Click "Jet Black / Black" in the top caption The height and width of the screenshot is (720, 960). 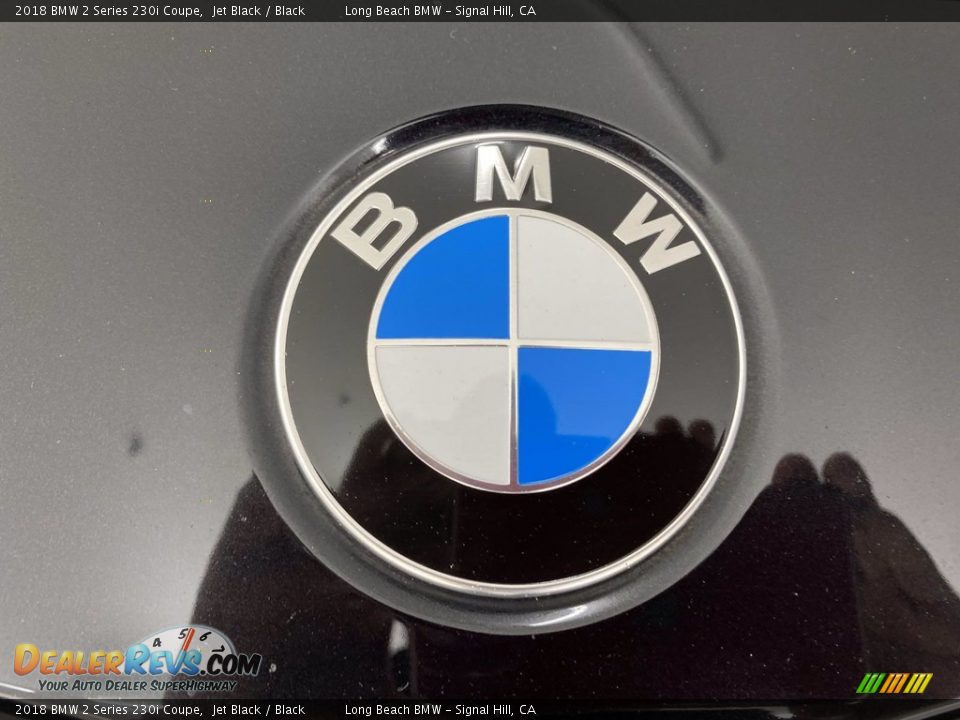click(258, 10)
